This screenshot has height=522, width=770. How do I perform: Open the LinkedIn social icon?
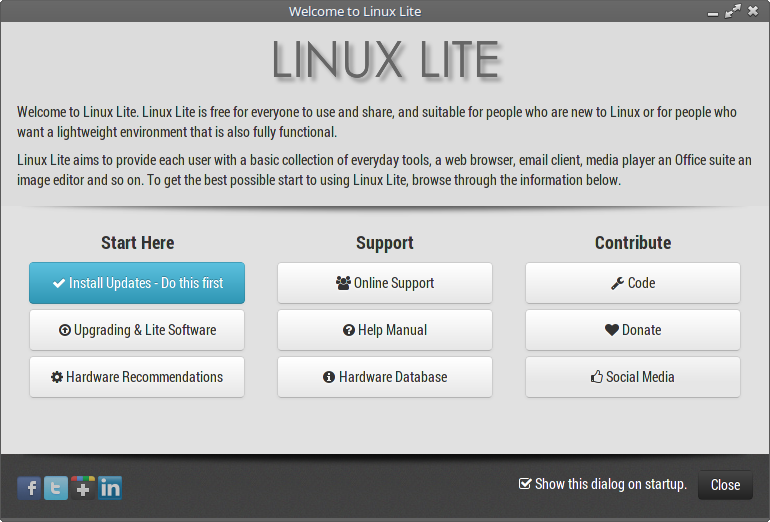point(110,488)
